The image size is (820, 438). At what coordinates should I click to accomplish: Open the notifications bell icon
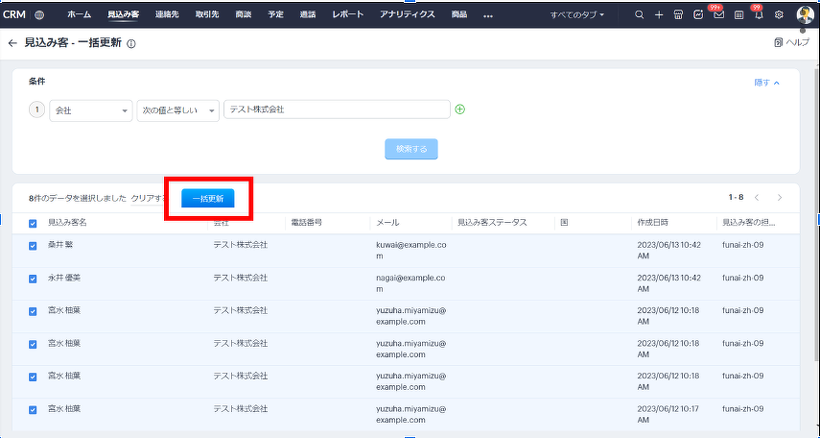point(757,15)
